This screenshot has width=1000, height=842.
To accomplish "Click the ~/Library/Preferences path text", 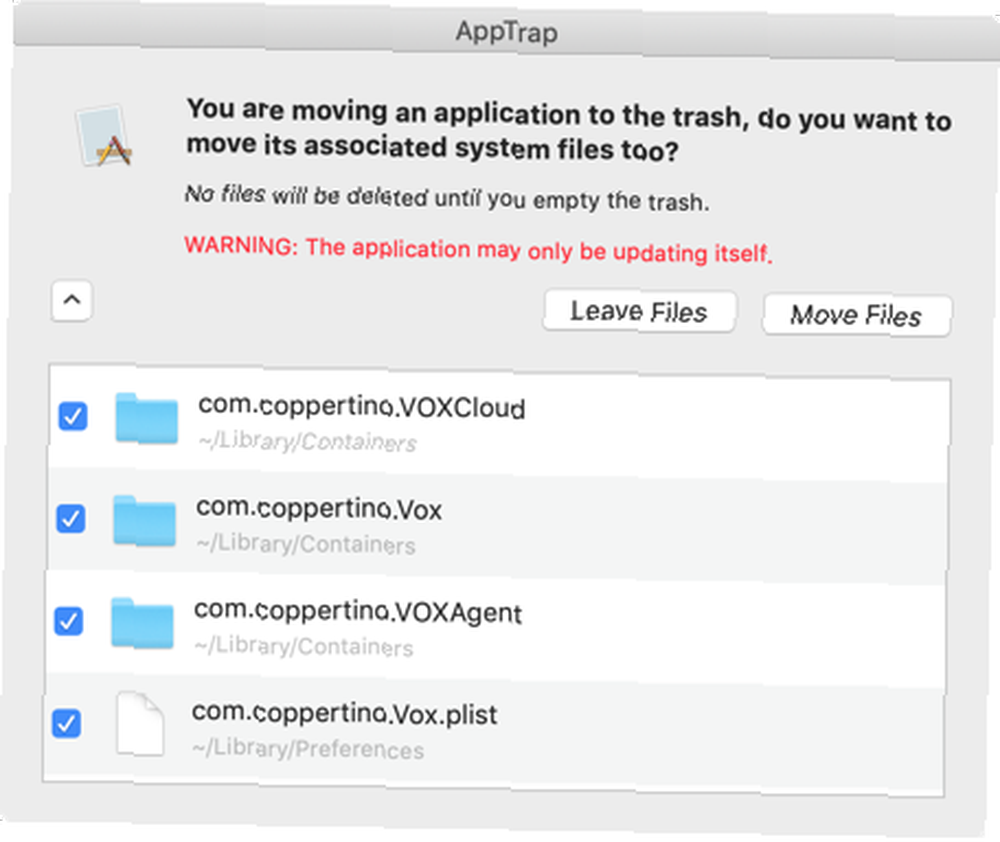I will click(308, 748).
